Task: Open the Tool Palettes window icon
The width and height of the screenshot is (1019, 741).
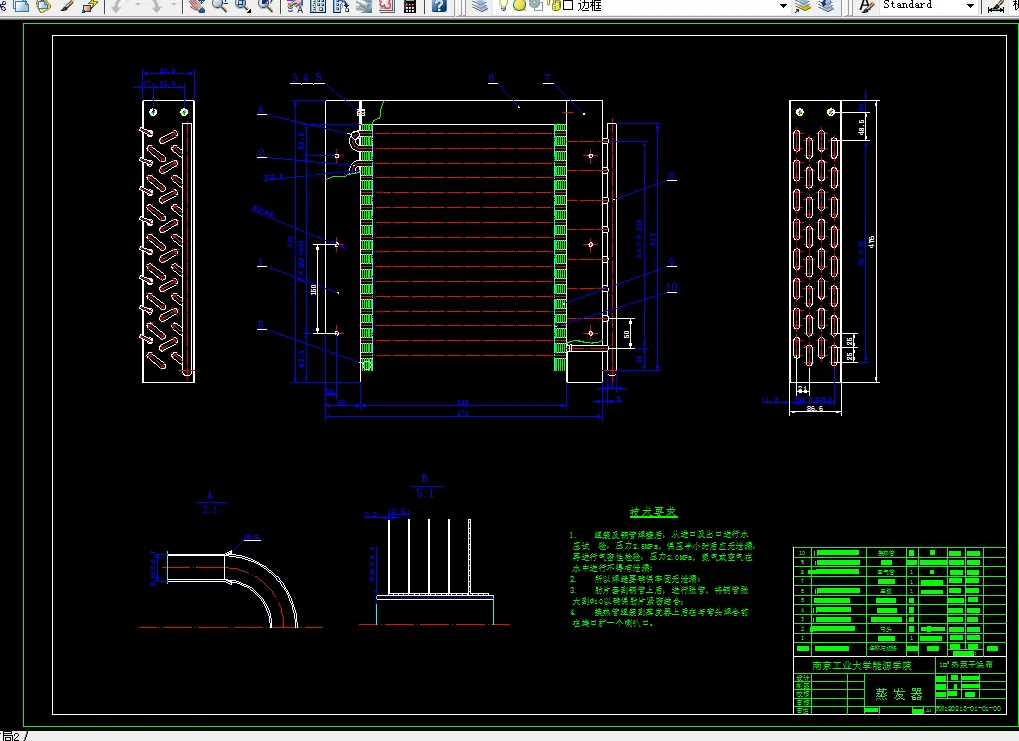Action: [341, 5]
